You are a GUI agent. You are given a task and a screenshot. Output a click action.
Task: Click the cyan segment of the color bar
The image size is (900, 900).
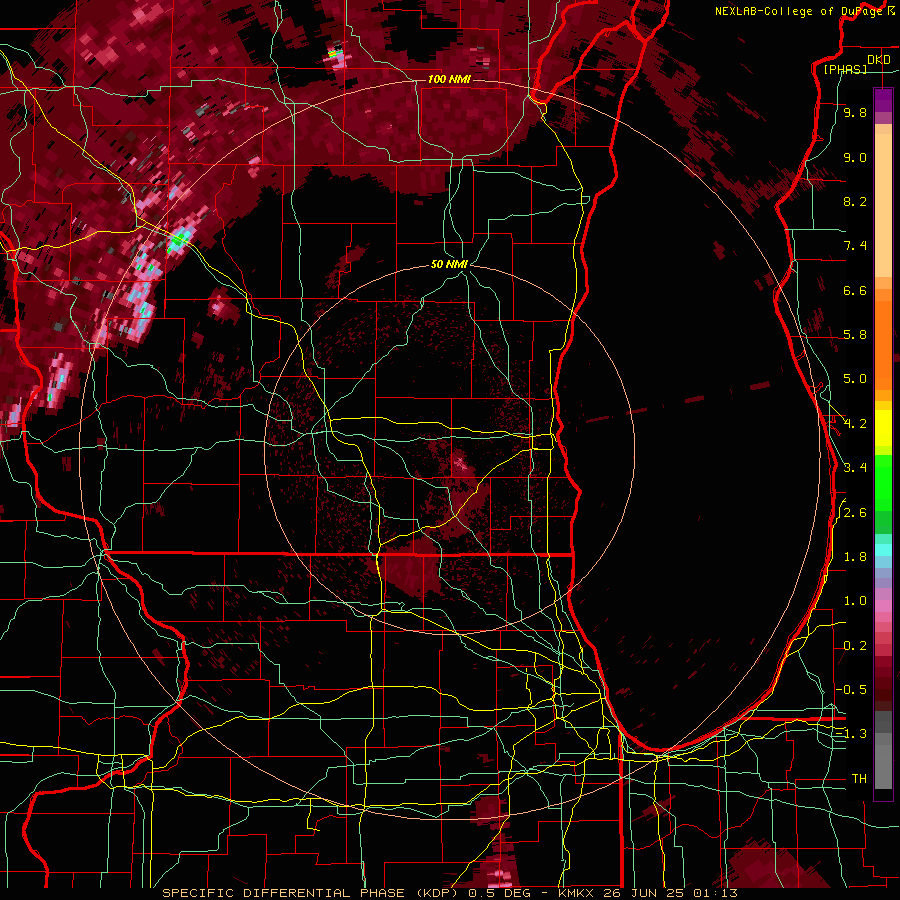click(883, 550)
